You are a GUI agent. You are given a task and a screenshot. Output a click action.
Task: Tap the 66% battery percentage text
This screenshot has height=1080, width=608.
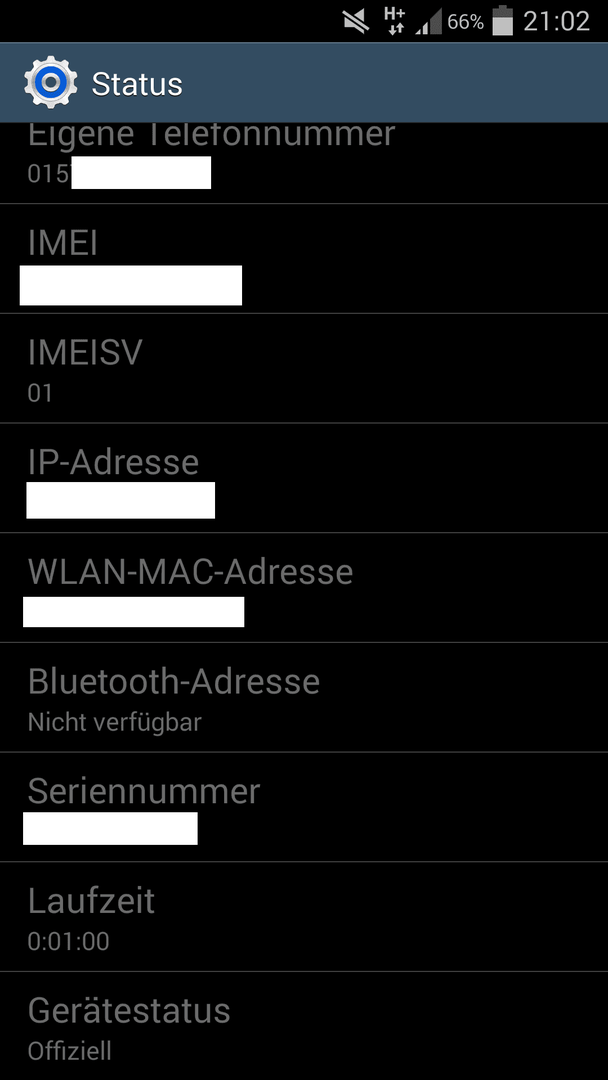(466, 22)
